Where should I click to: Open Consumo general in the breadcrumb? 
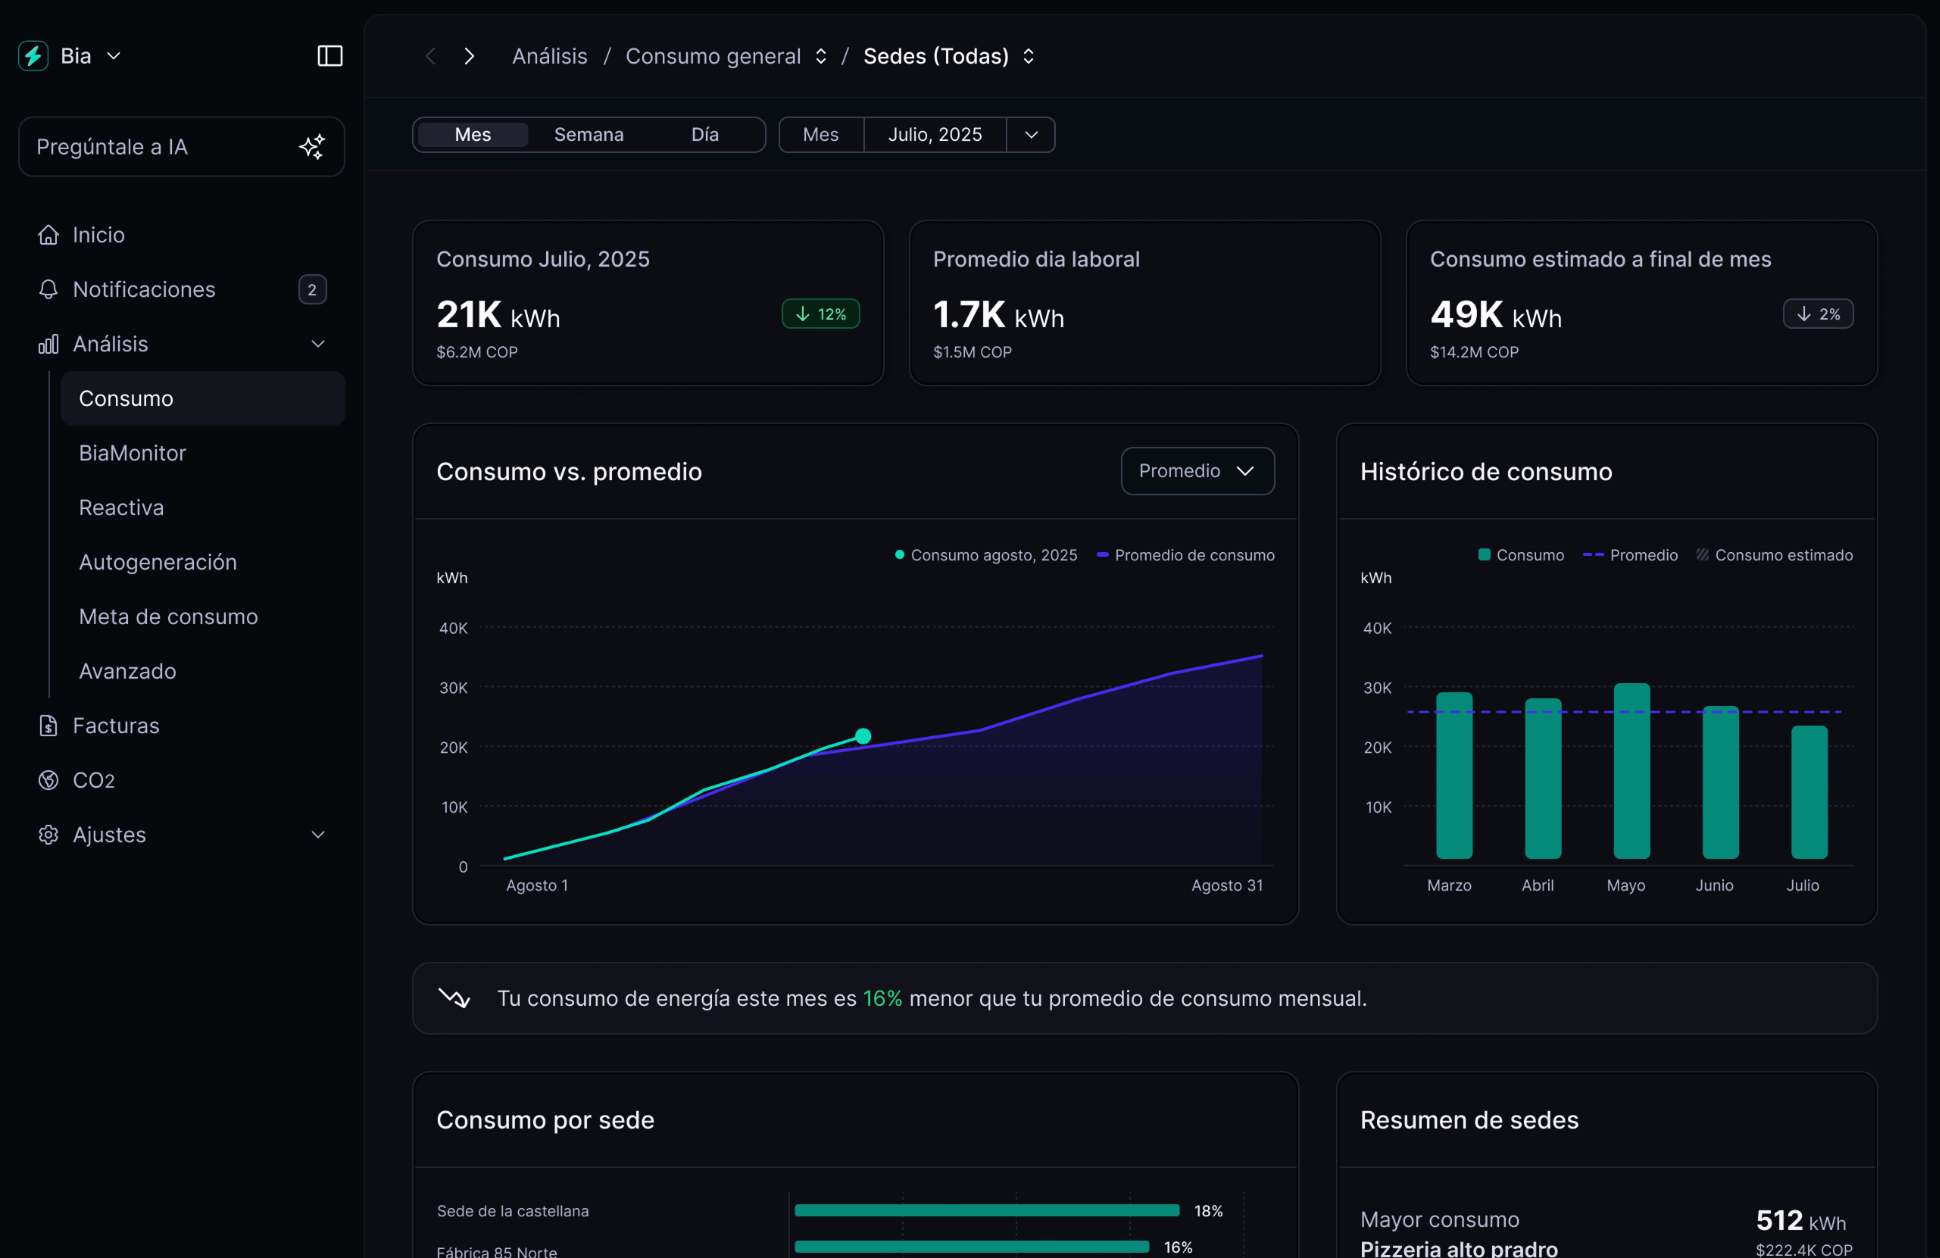(713, 56)
